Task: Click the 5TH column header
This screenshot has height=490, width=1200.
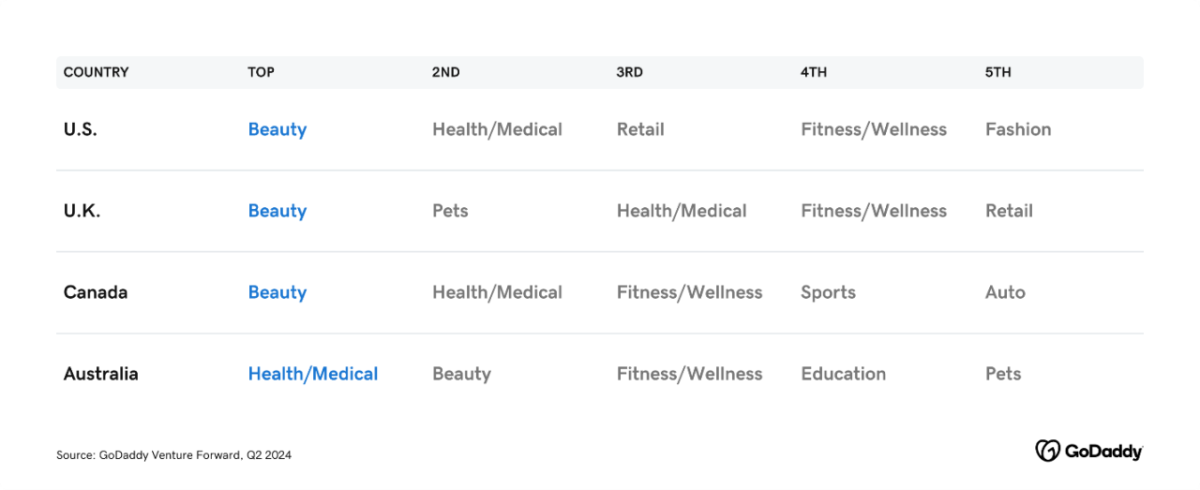Action: 998,73
